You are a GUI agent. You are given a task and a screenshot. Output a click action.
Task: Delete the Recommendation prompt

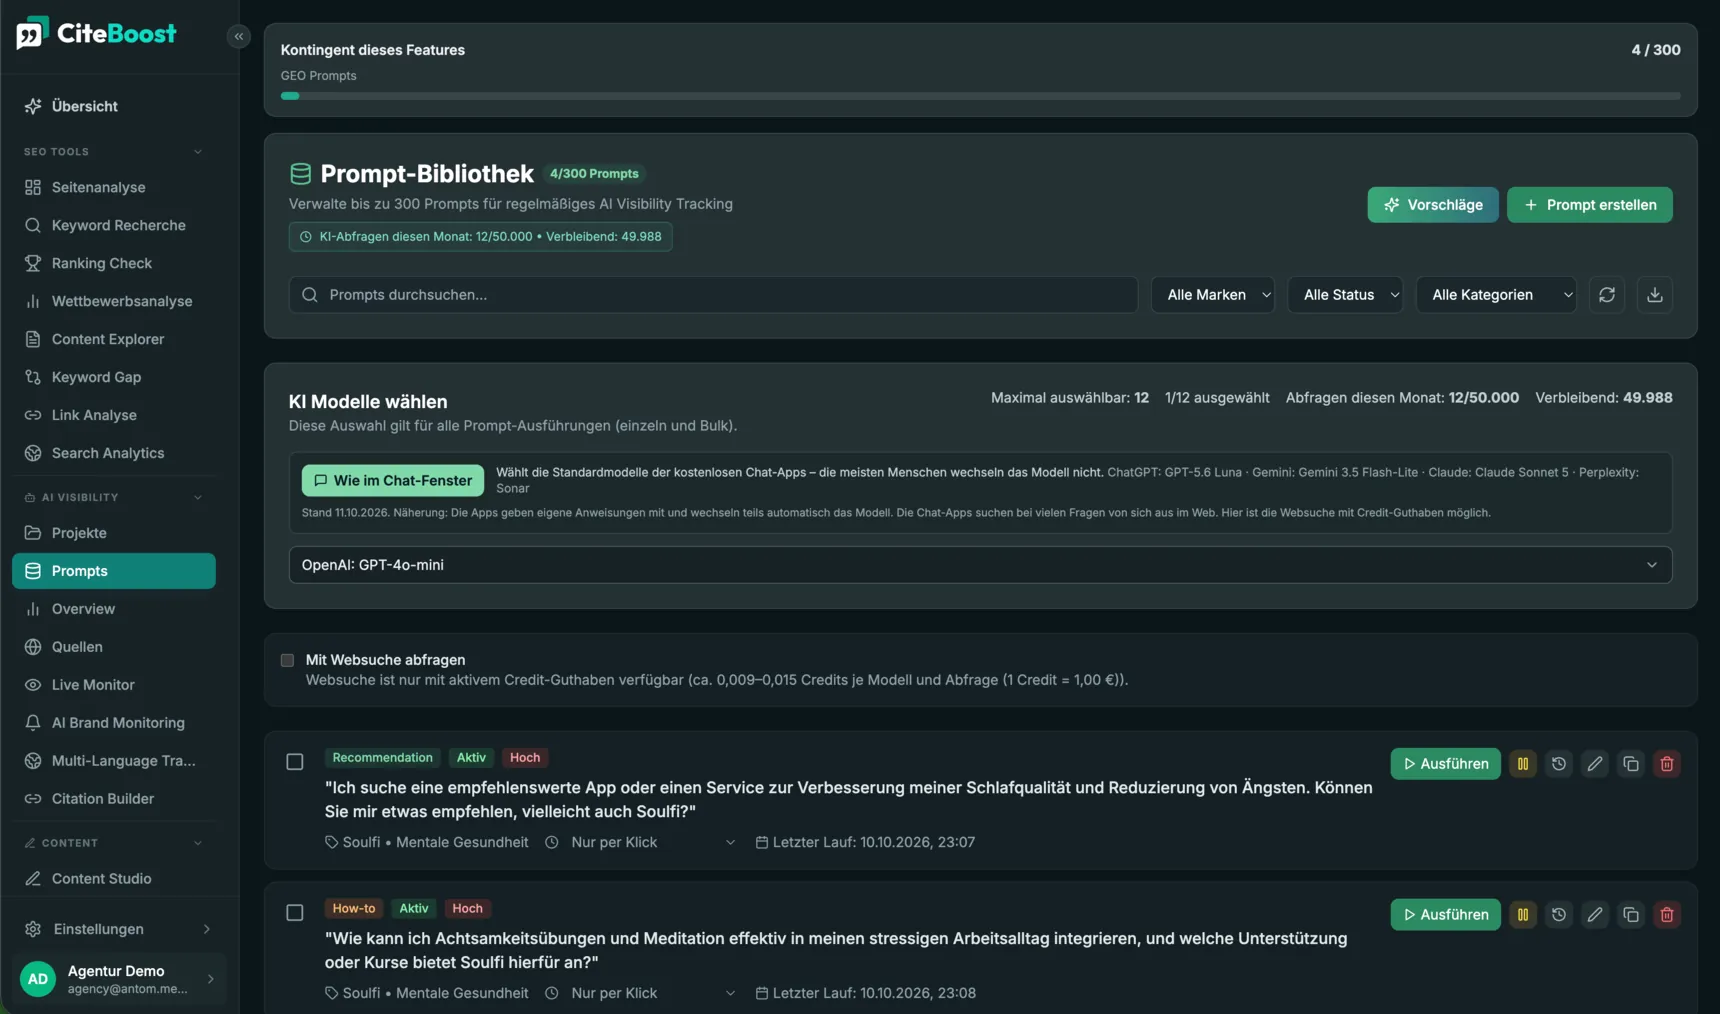click(x=1667, y=764)
